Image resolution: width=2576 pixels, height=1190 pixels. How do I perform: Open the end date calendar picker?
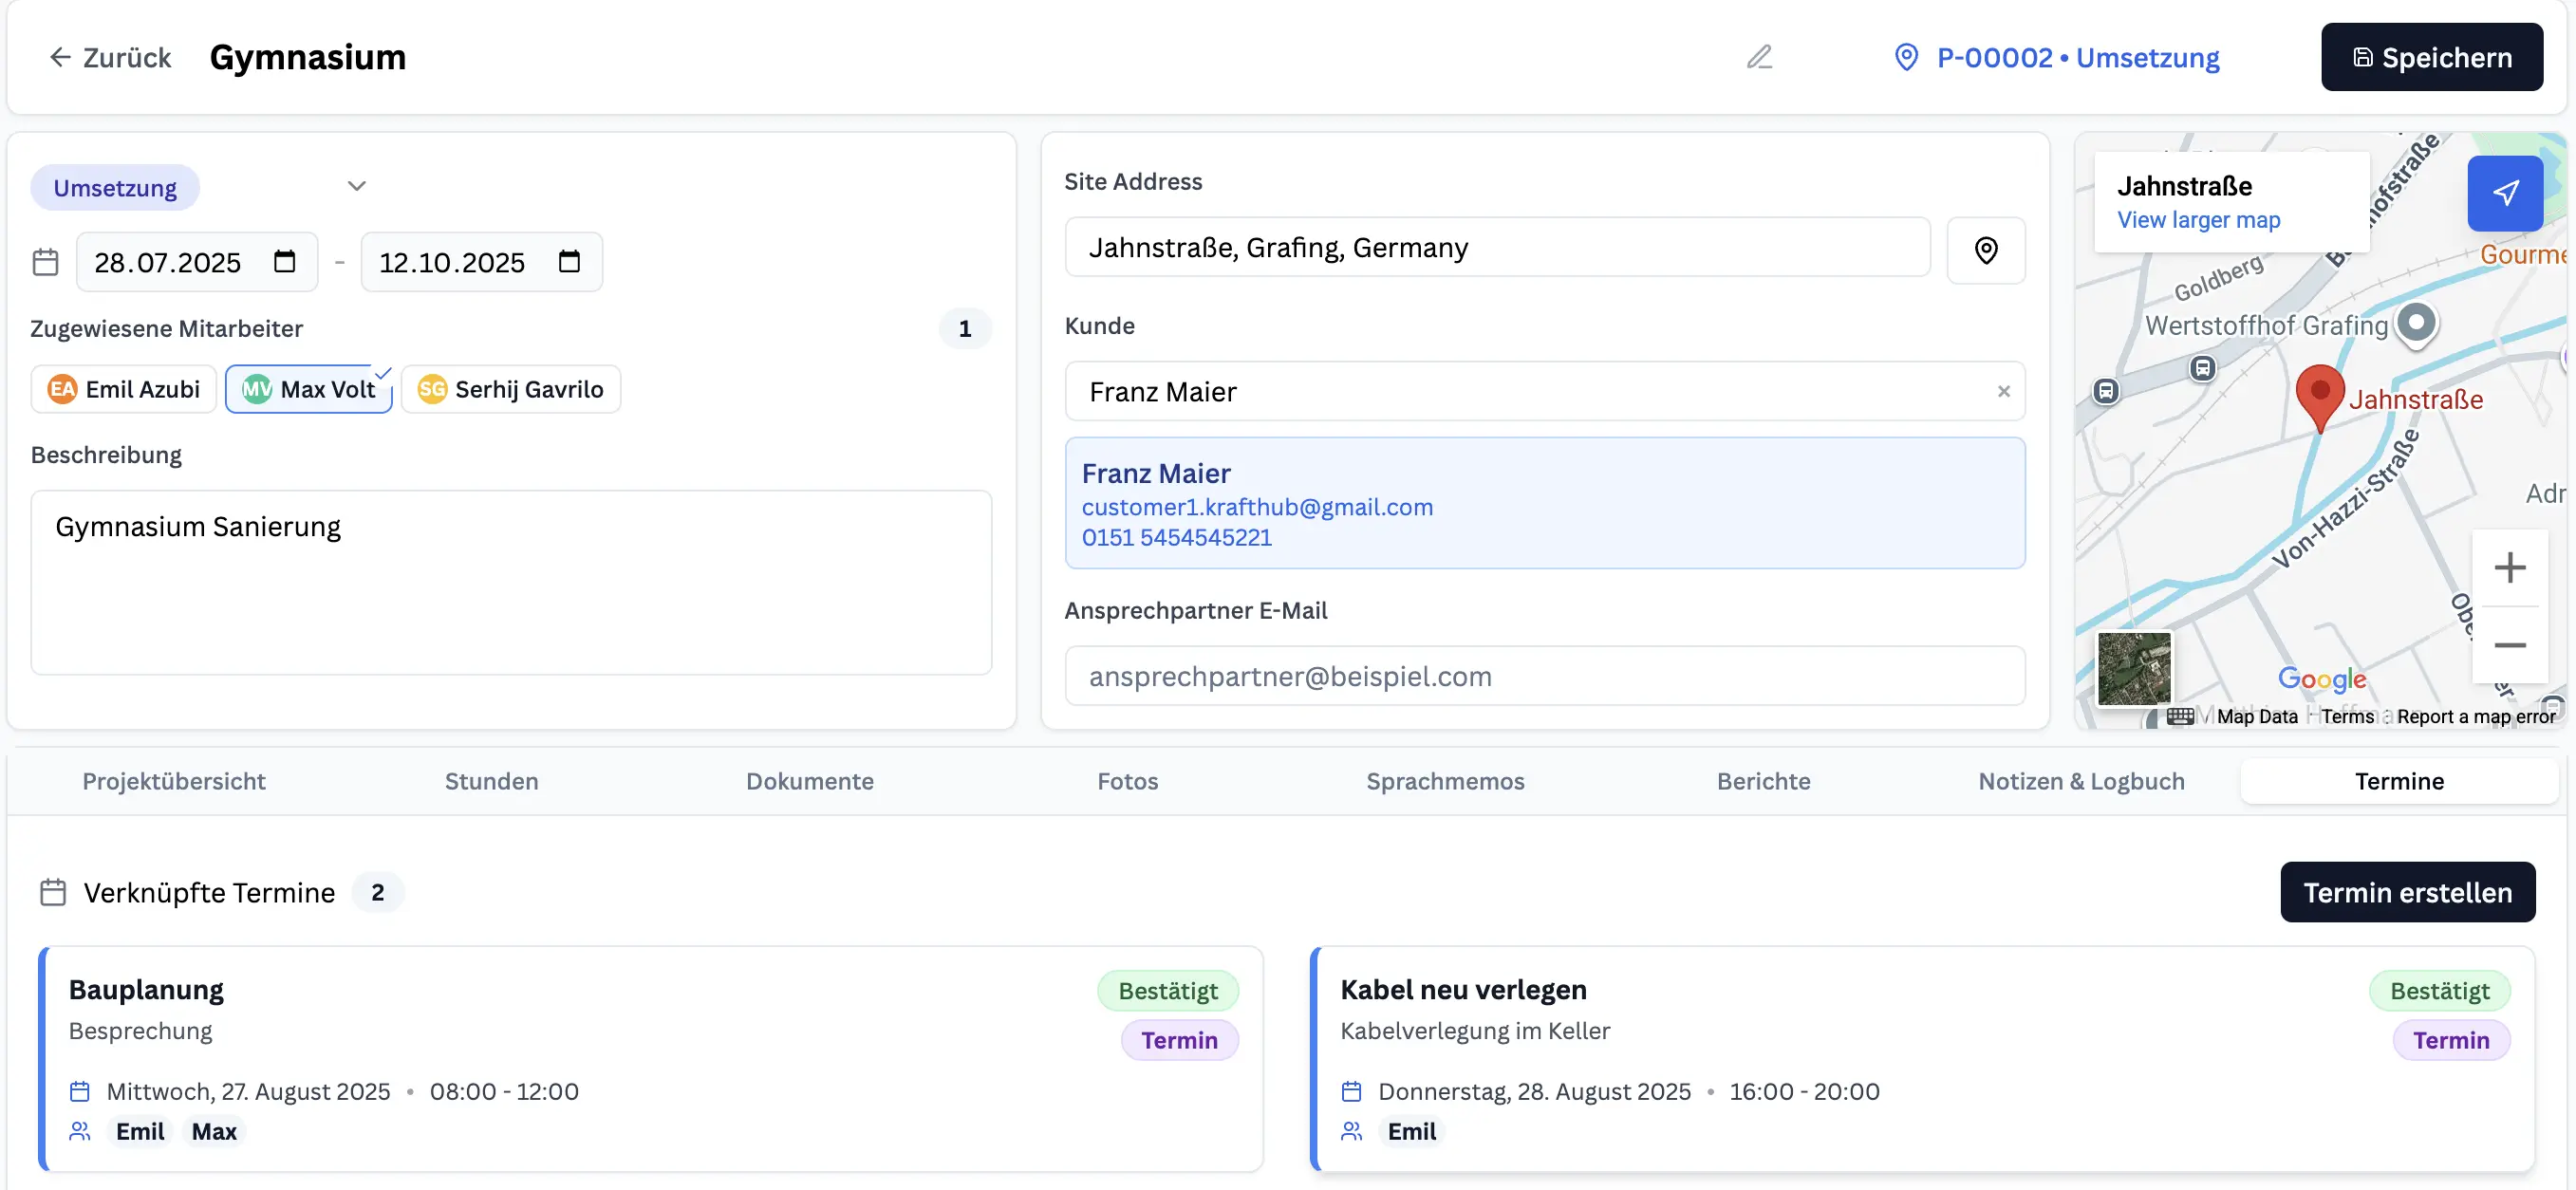[569, 262]
